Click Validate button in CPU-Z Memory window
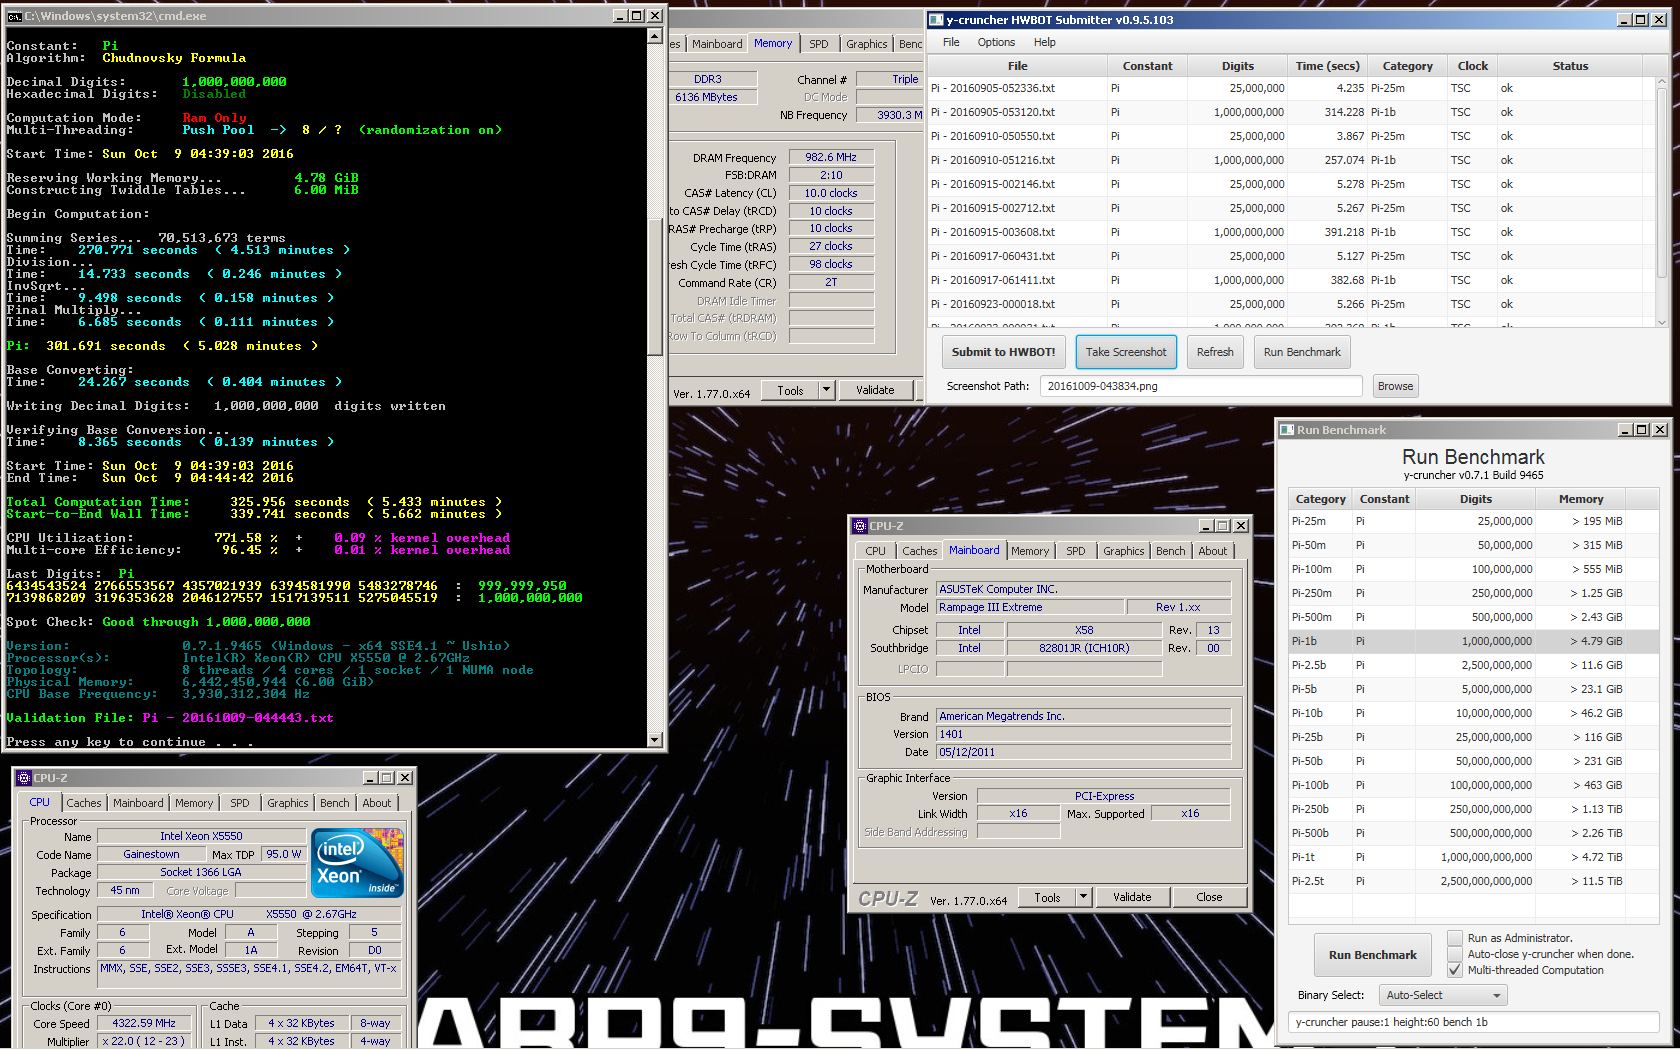 (875, 390)
